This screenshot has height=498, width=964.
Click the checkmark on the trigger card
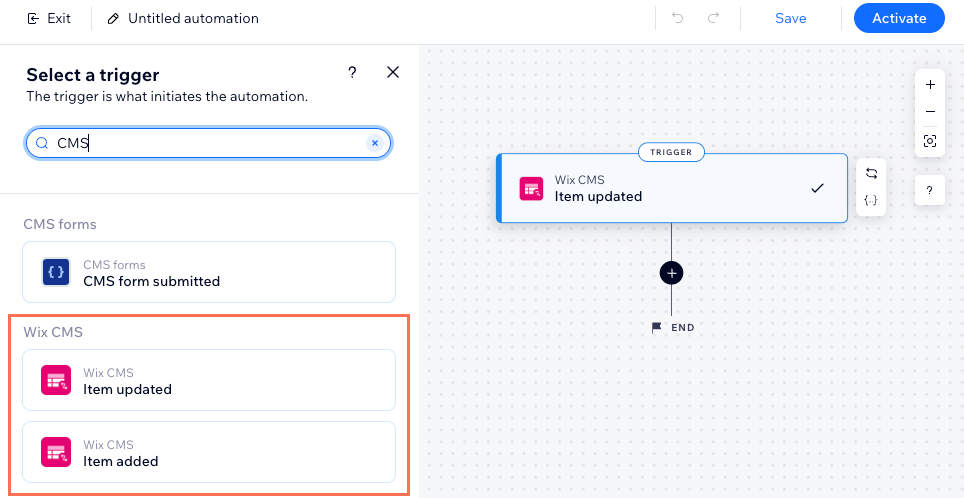point(817,188)
